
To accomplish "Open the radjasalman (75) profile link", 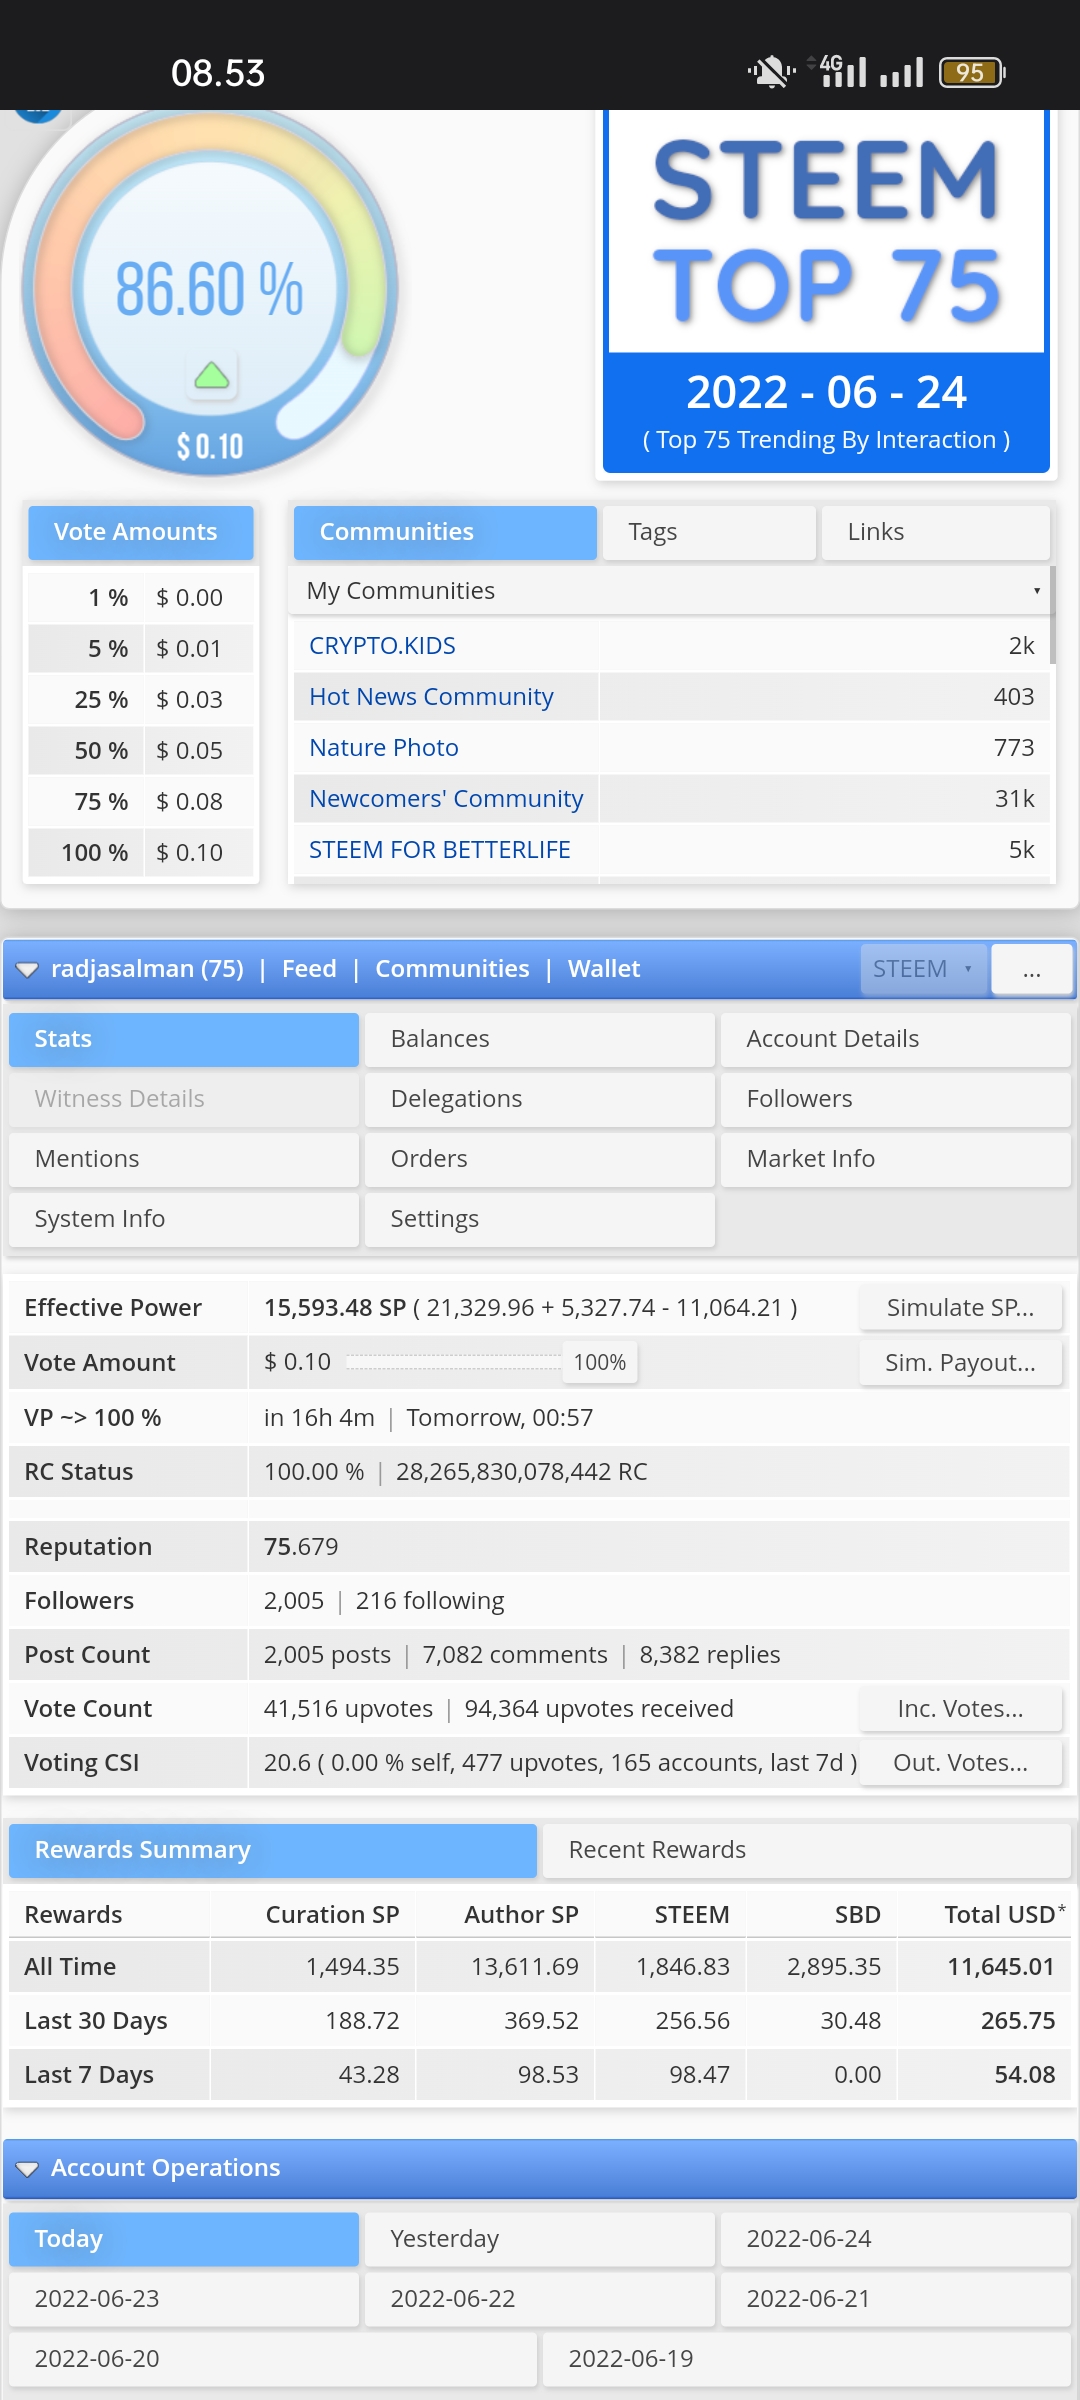I will [147, 969].
